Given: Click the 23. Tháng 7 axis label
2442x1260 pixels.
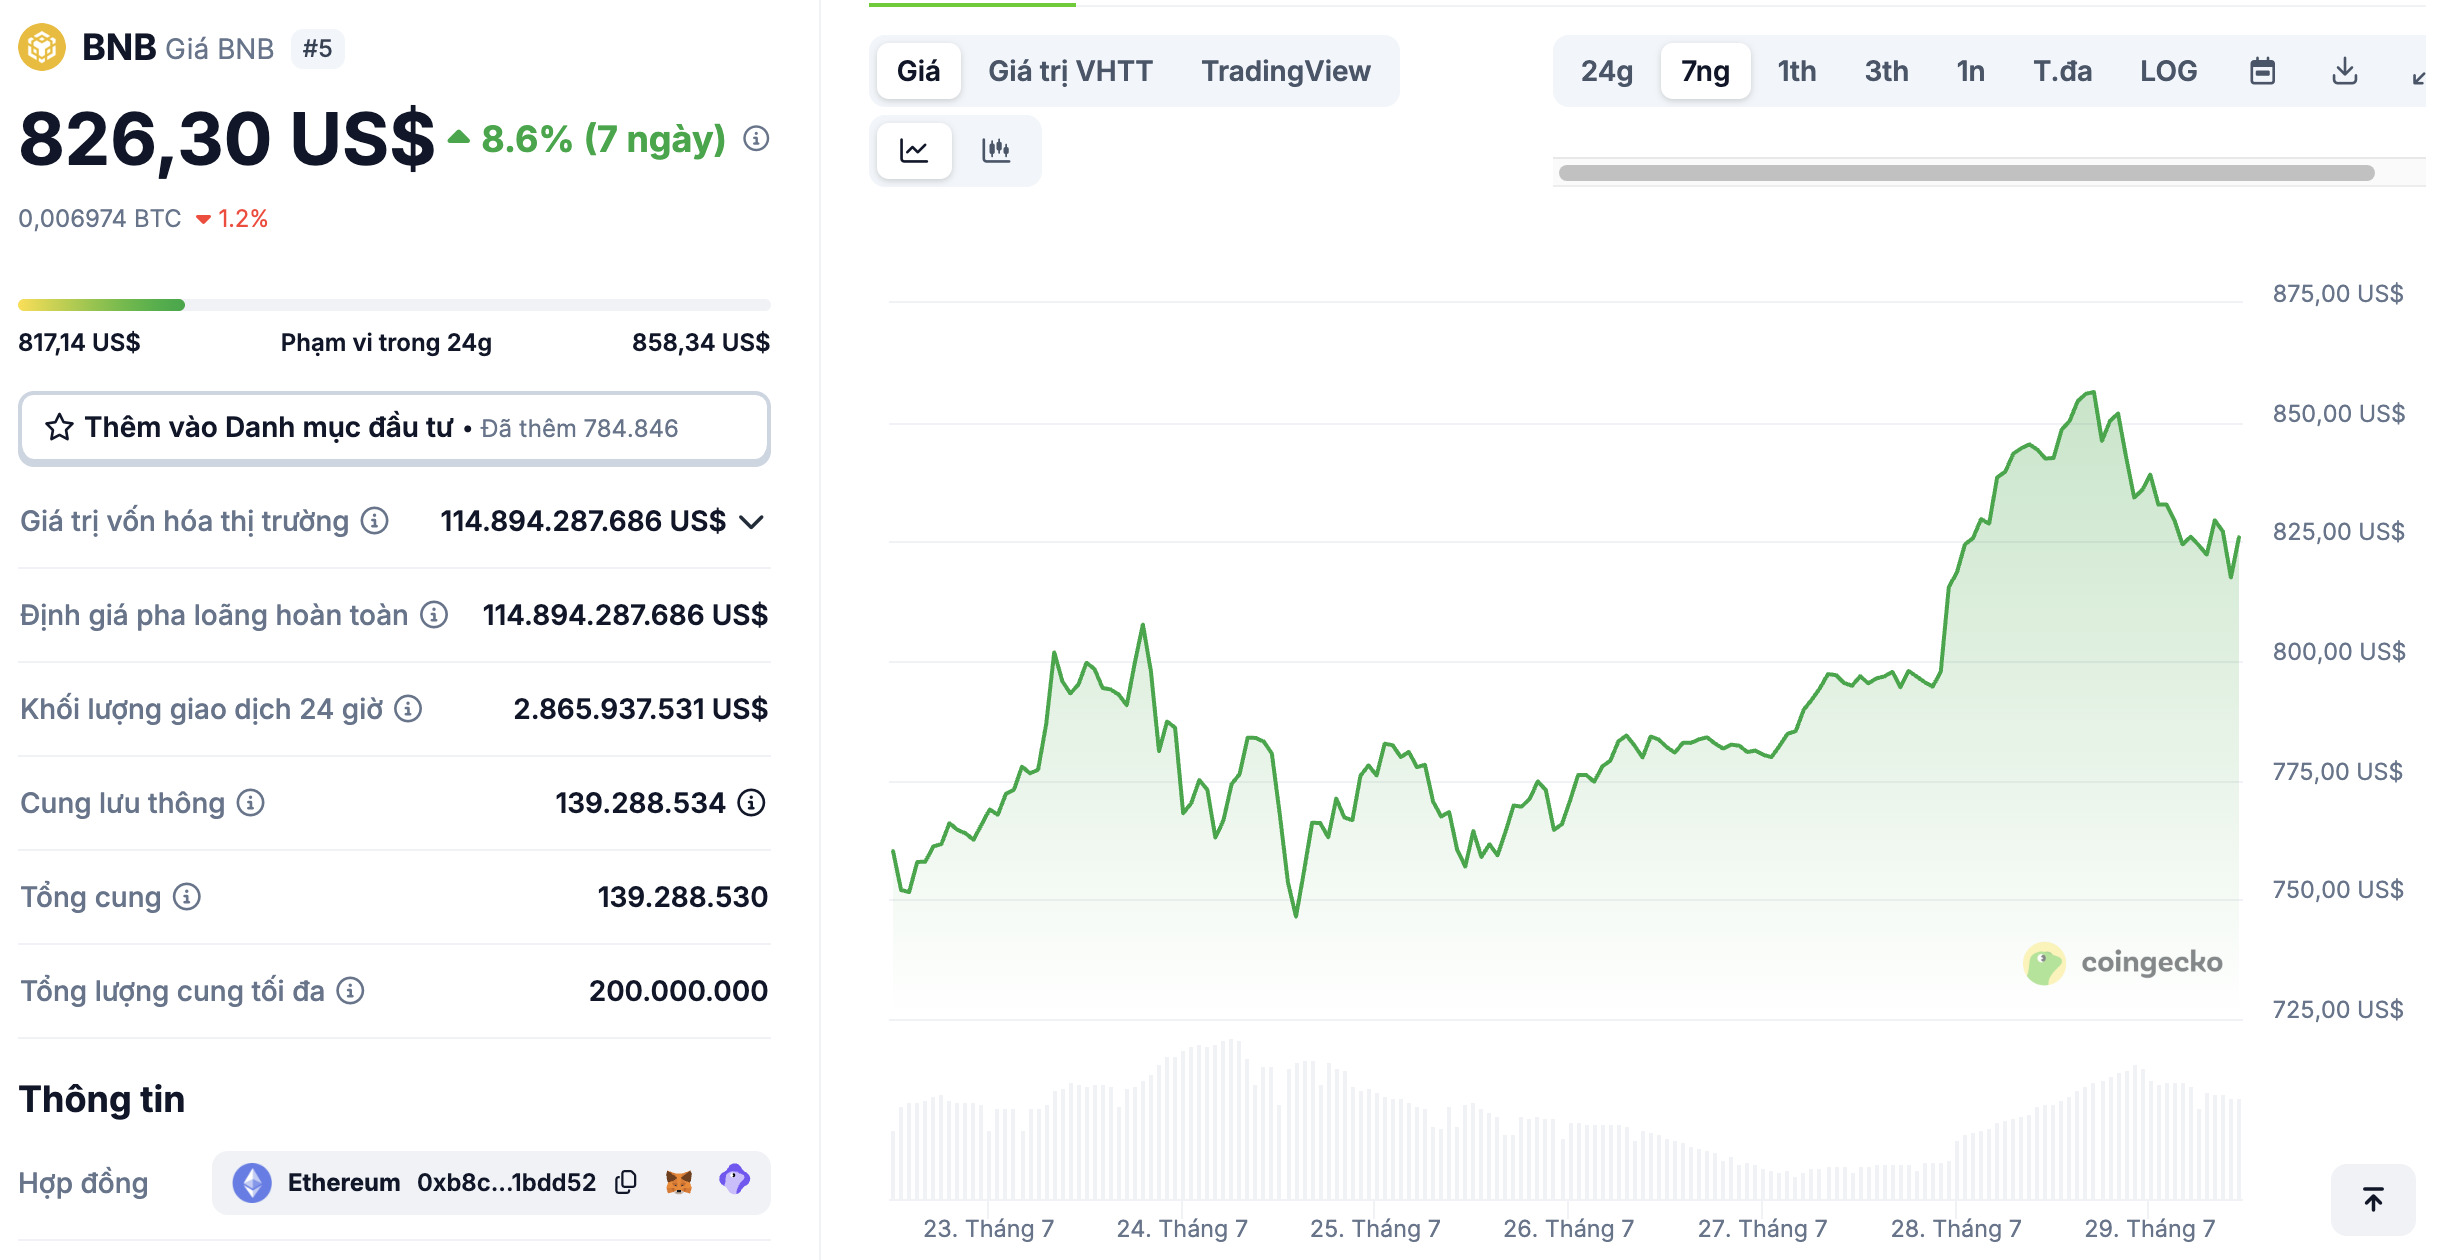Looking at the screenshot, I should 988,1228.
